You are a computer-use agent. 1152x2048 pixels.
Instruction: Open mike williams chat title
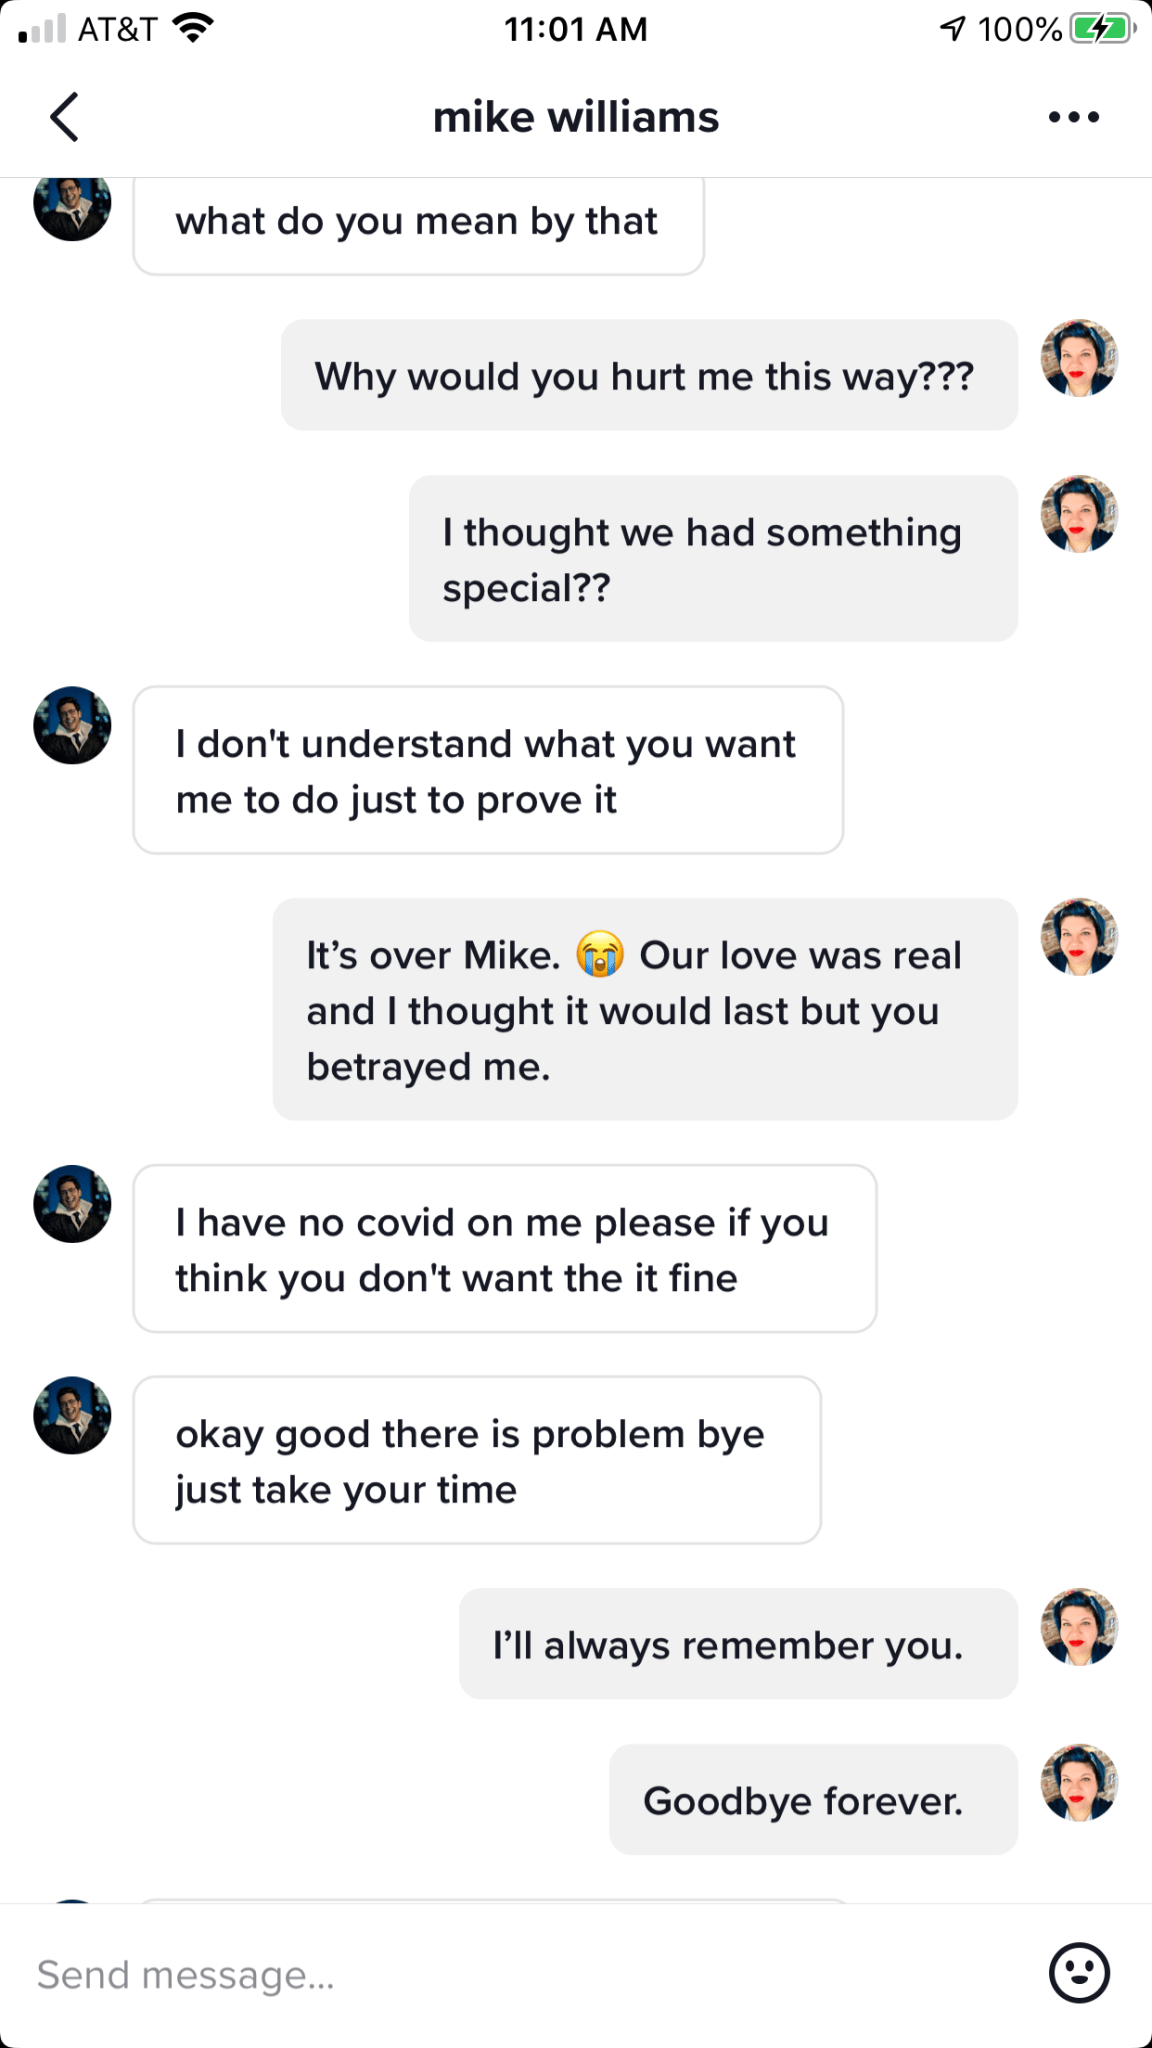(x=576, y=117)
